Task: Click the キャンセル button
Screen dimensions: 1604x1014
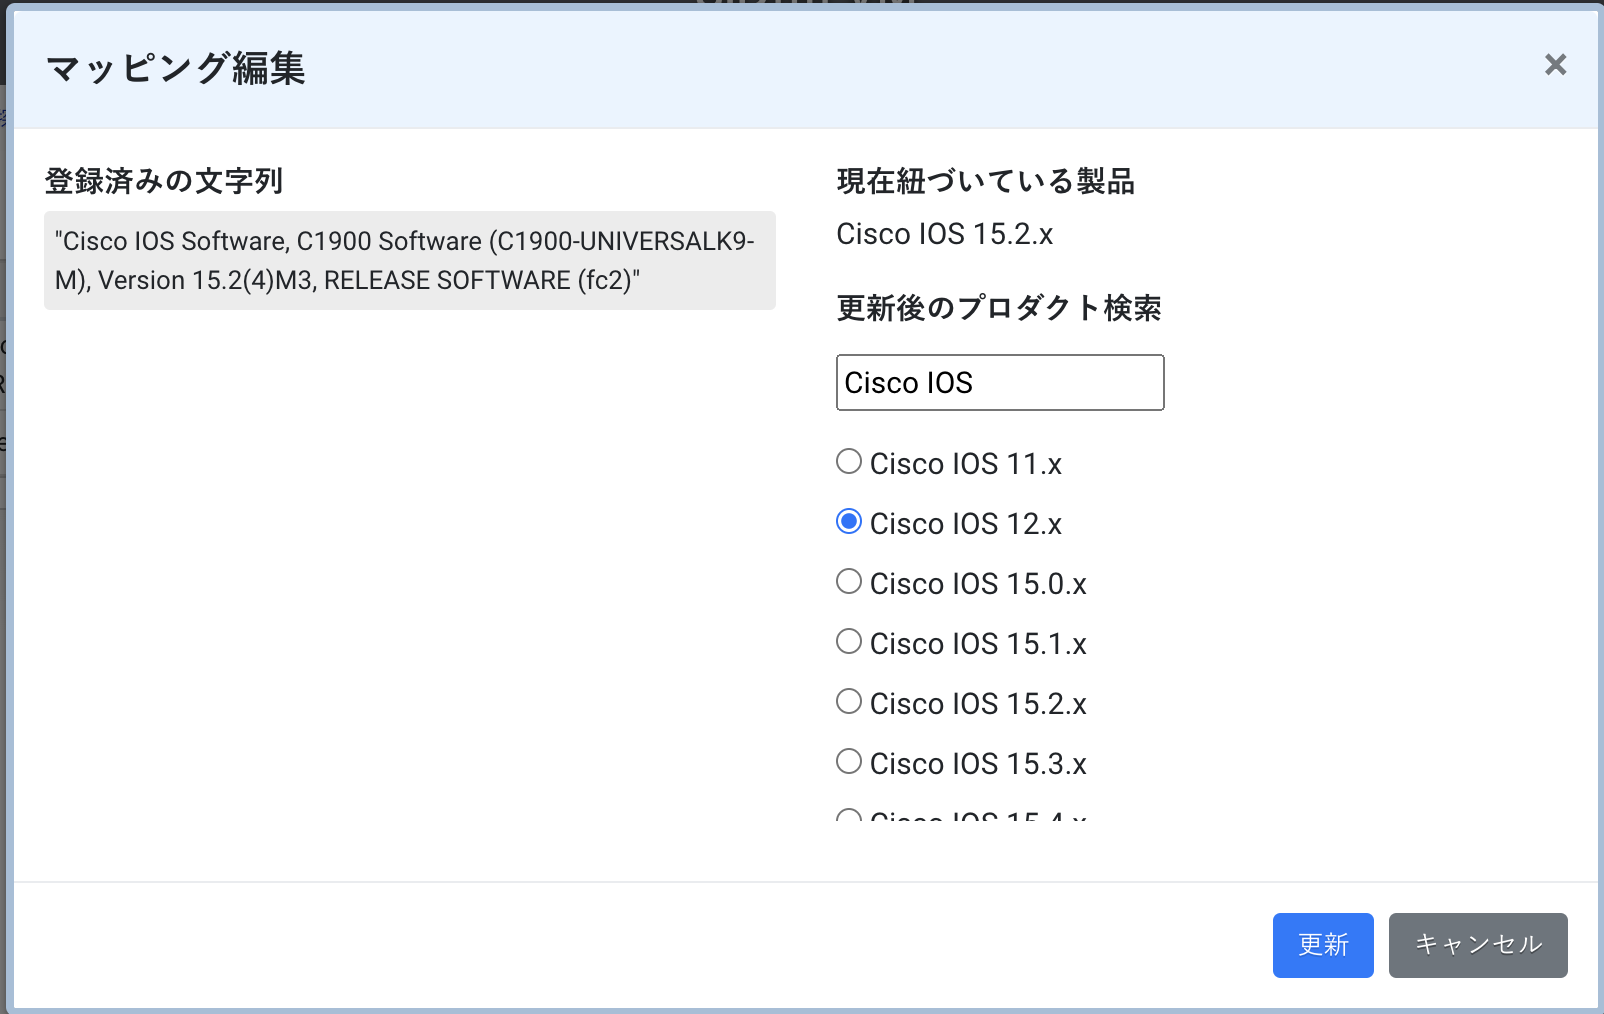Action: point(1478,945)
